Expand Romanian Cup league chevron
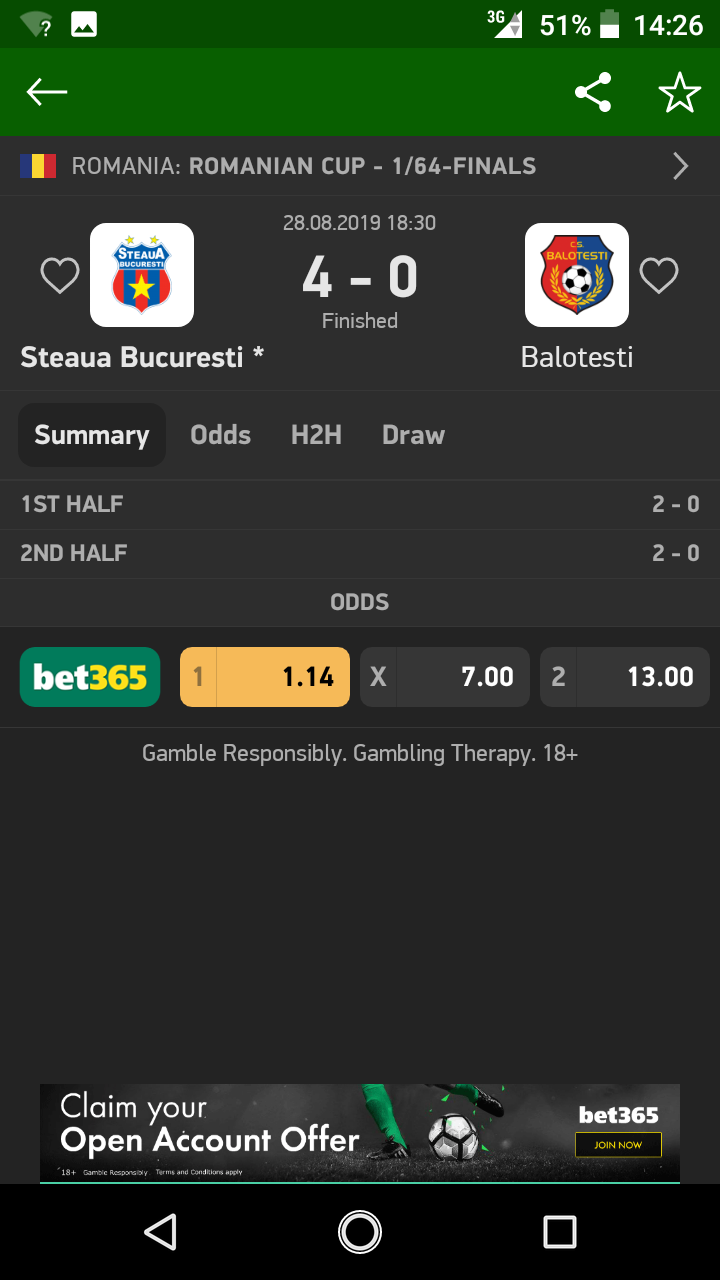 click(x=681, y=166)
